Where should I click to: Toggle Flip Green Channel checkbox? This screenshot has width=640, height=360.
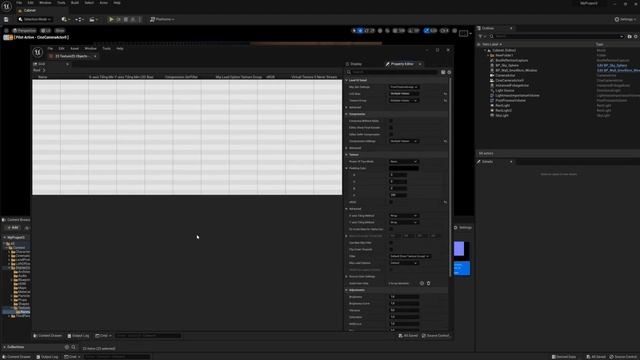pyautogui.click(x=391, y=249)
